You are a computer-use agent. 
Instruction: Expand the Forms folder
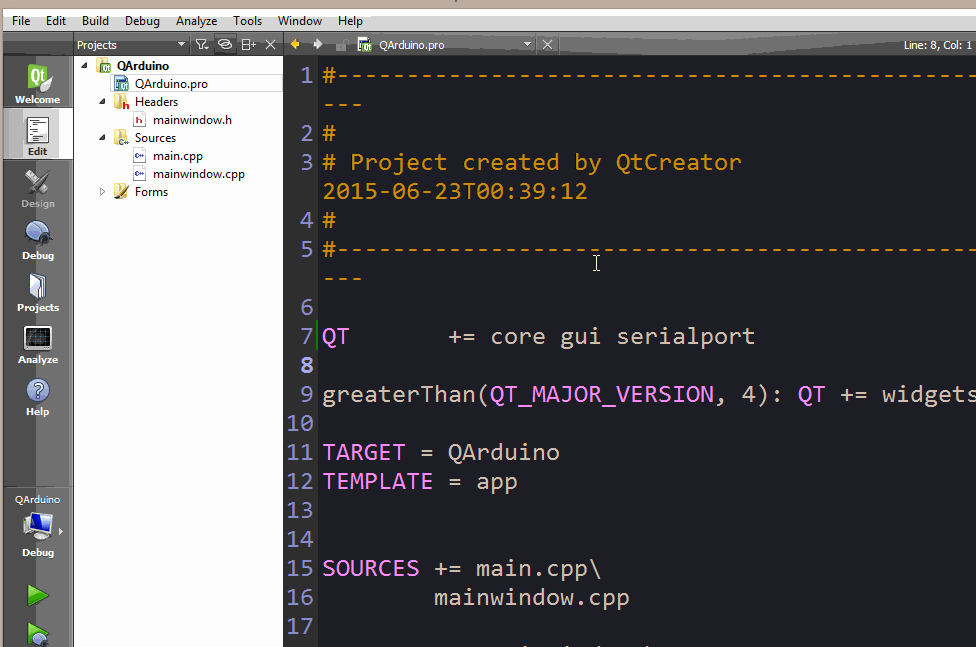[x=103, y=192]
